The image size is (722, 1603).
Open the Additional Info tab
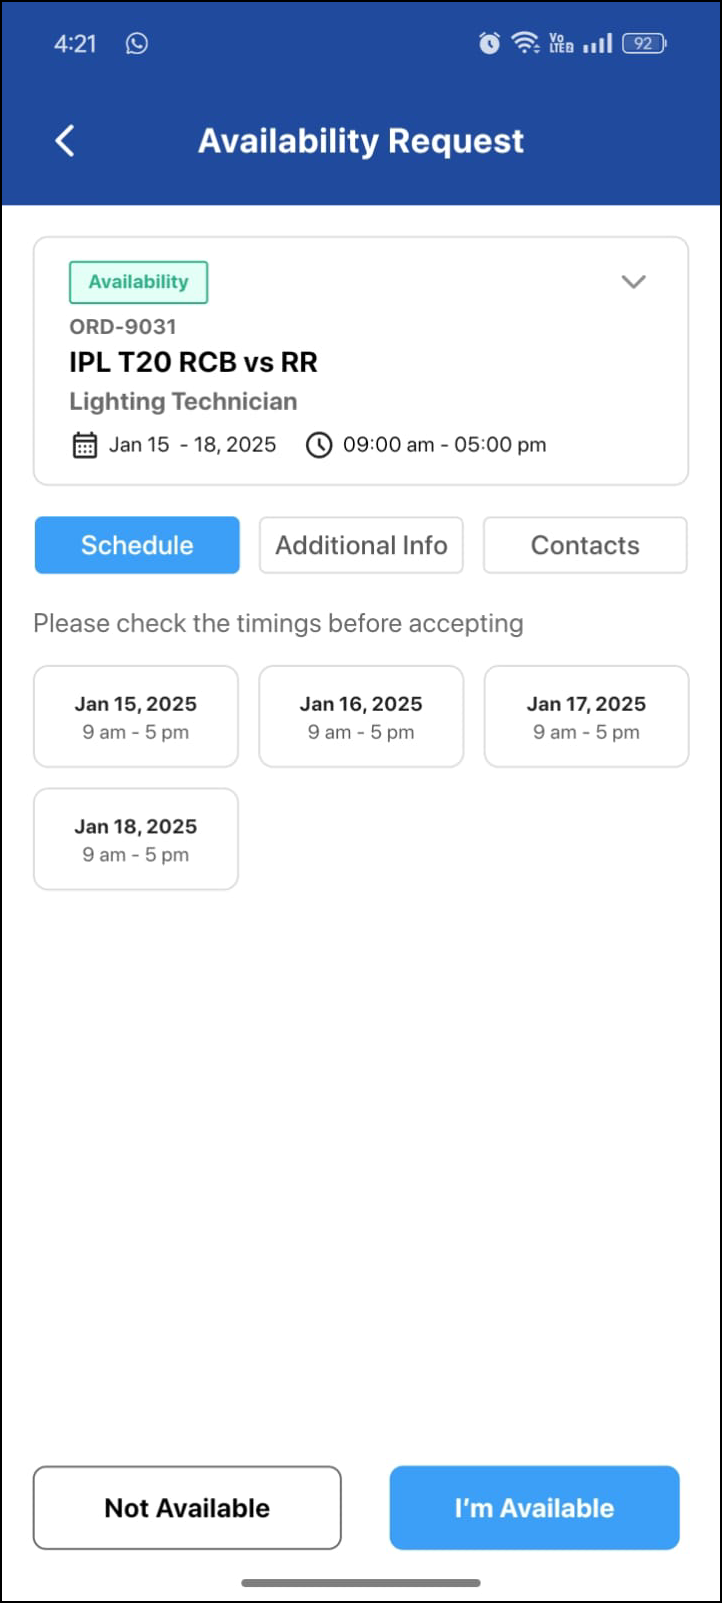click(361, 545)
